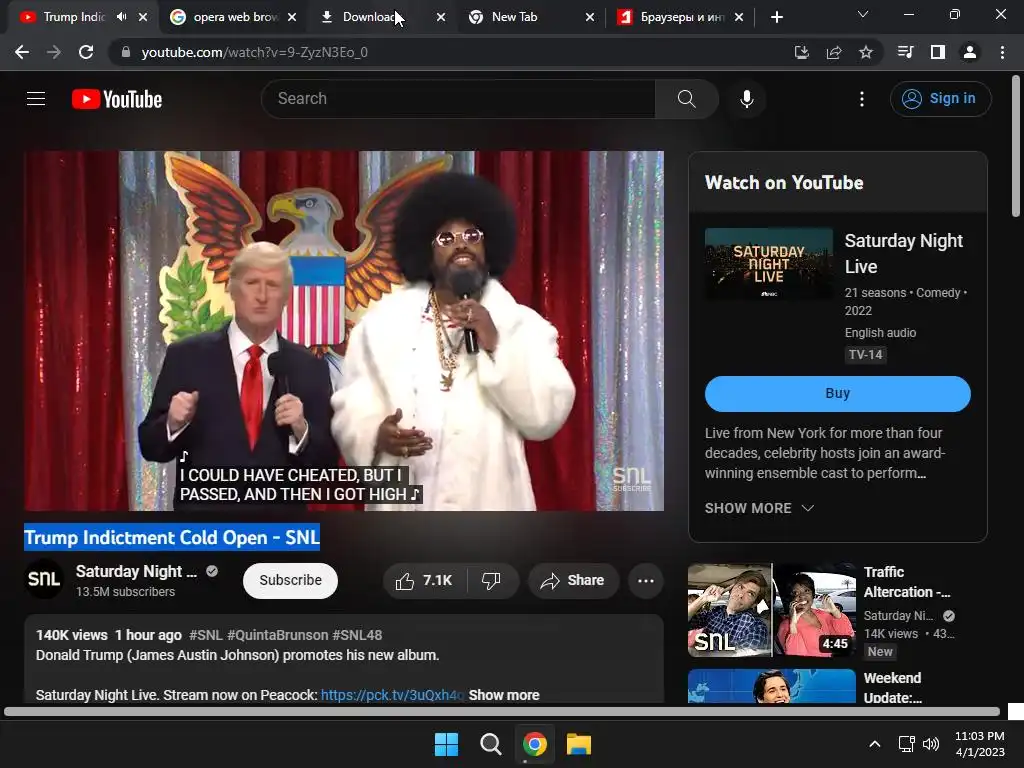Go back with browser back arrow
This screenshot has width=1024, height=768.
click(x=22, y=52)
